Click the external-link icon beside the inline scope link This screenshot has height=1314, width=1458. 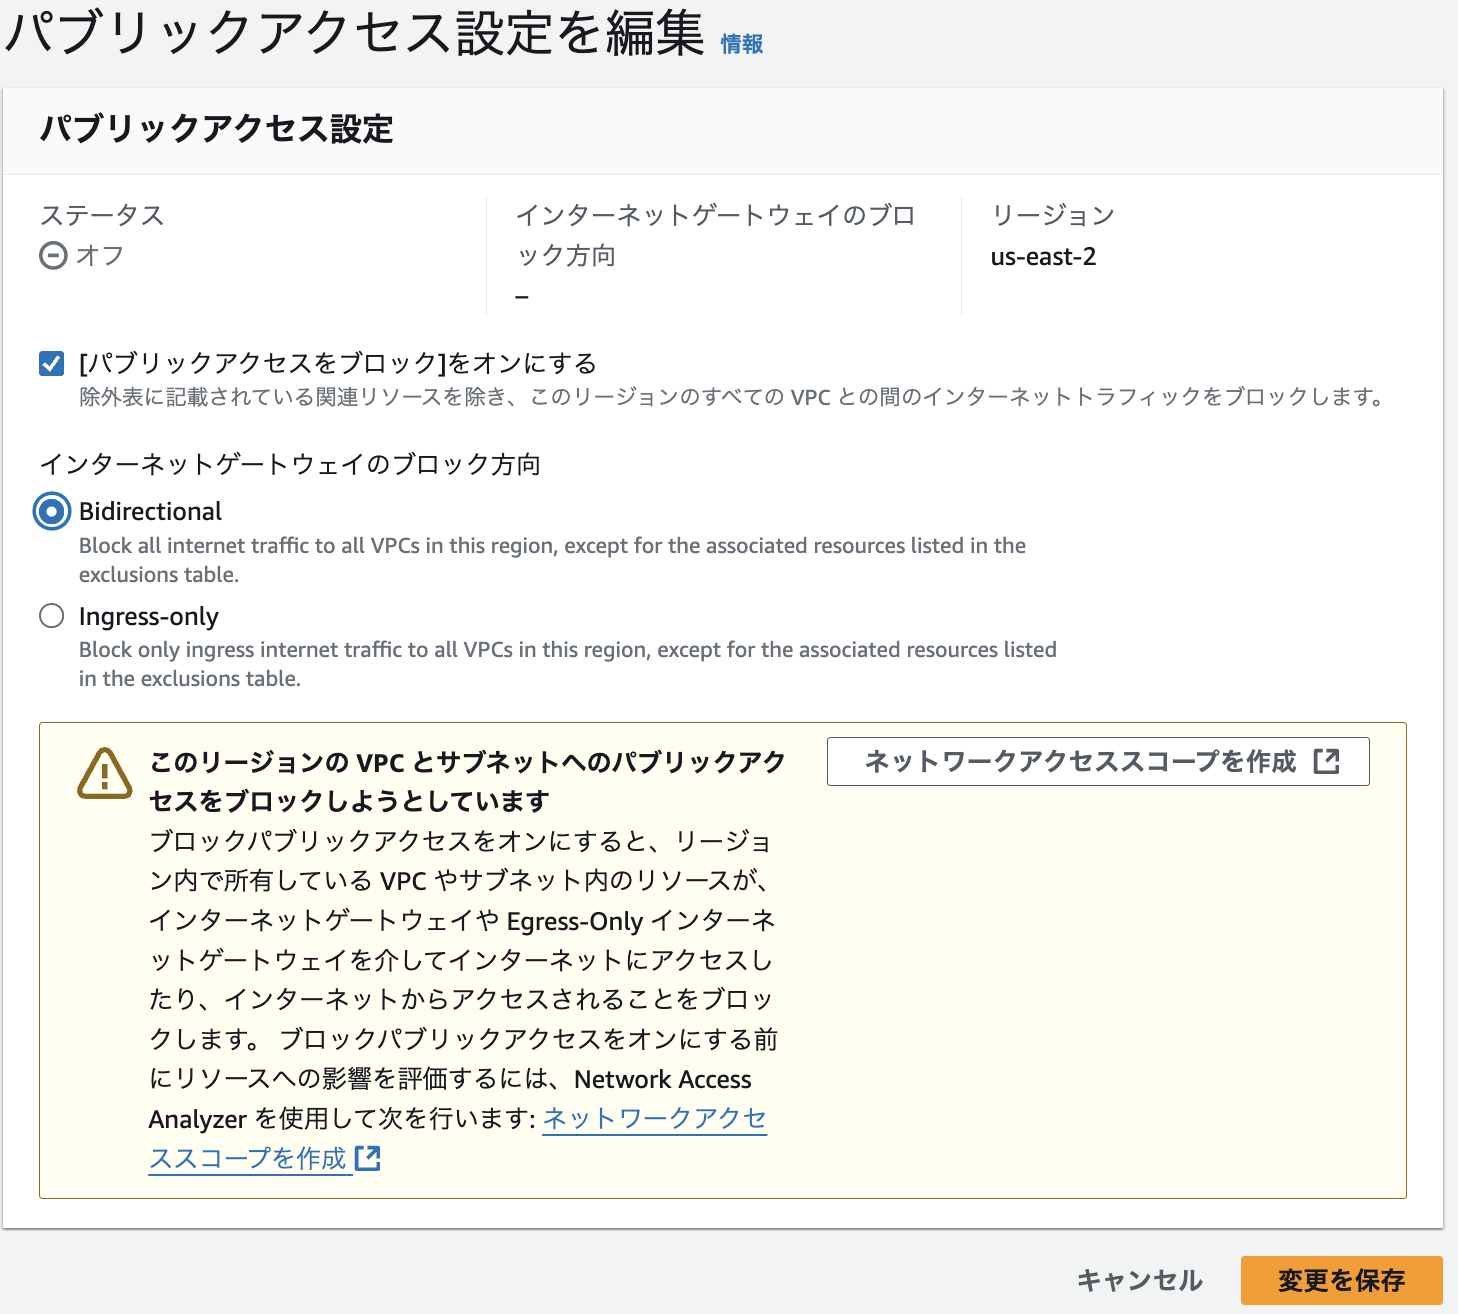pyautogui.click(x=367, y=1158)
